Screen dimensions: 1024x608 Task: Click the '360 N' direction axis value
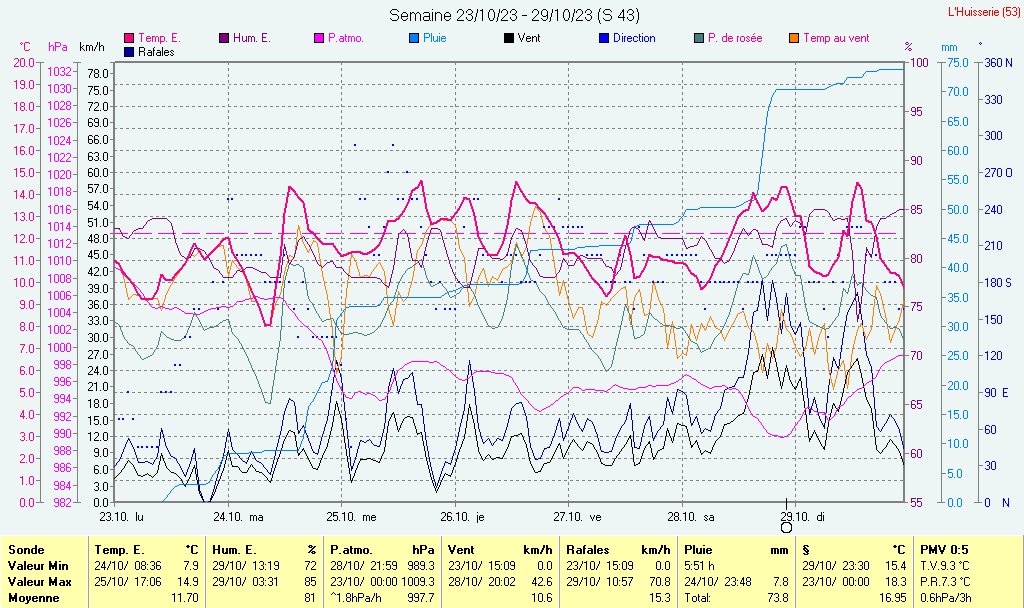(999, 63)
